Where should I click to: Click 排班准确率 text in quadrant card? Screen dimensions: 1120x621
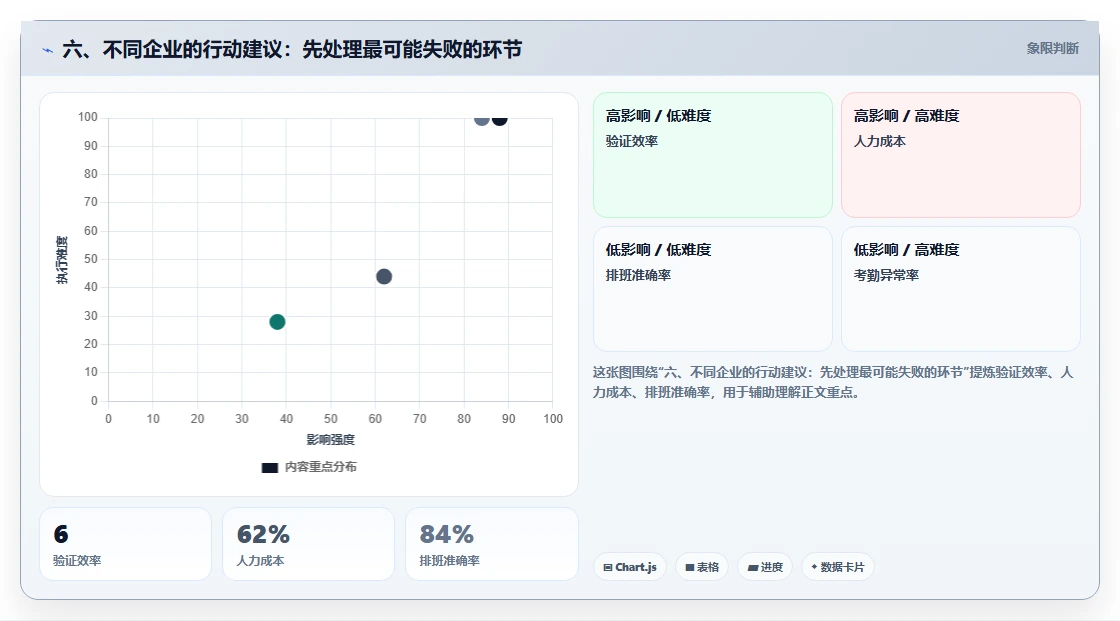(638, 275)
